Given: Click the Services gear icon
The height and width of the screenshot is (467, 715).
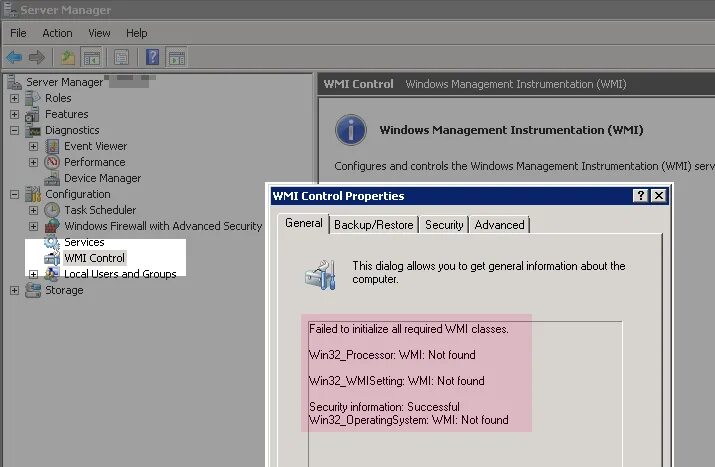Looking at the screenshot, I should pyautogui.click(x=52, y=242).
